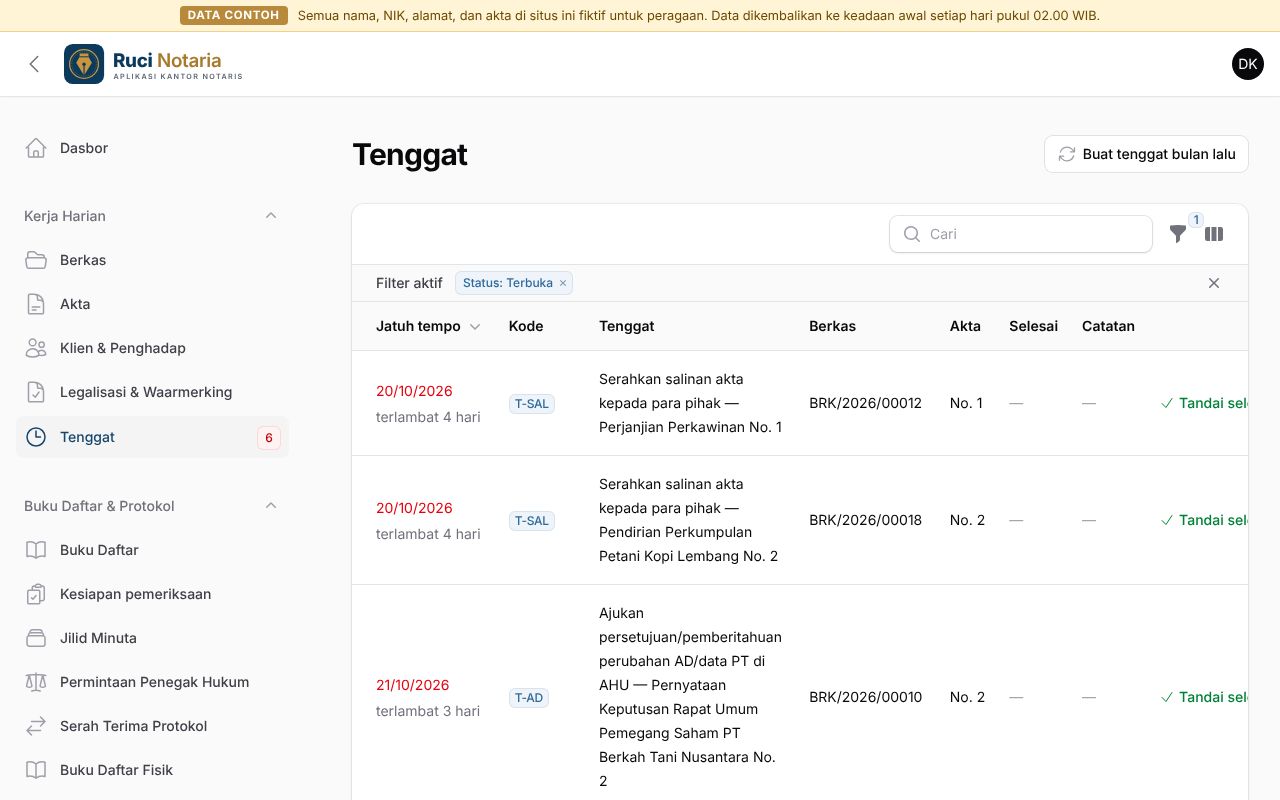Open Buku Daftar page
The height and width of the screenshot is (800, 1280).
pyautogui.click(x=153, y=550)
